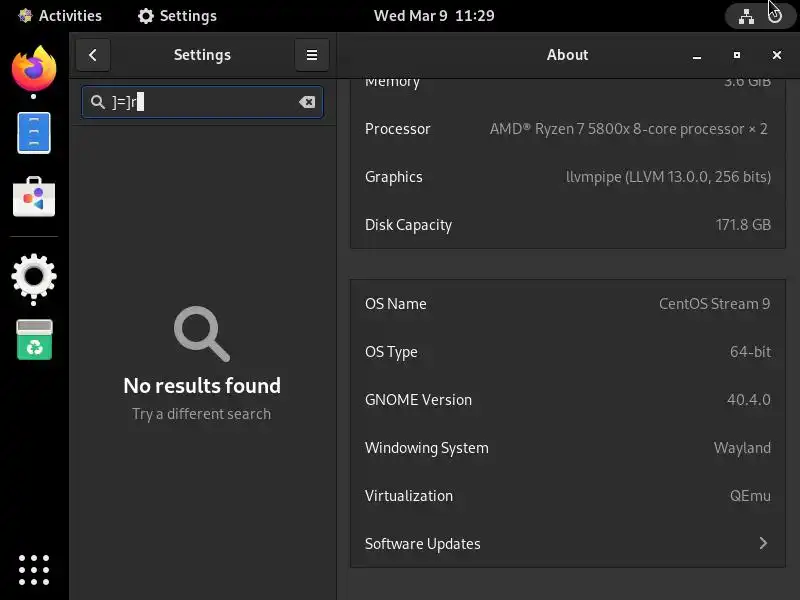Maximize the About window

pyautogui.click(x=737, y=55)
